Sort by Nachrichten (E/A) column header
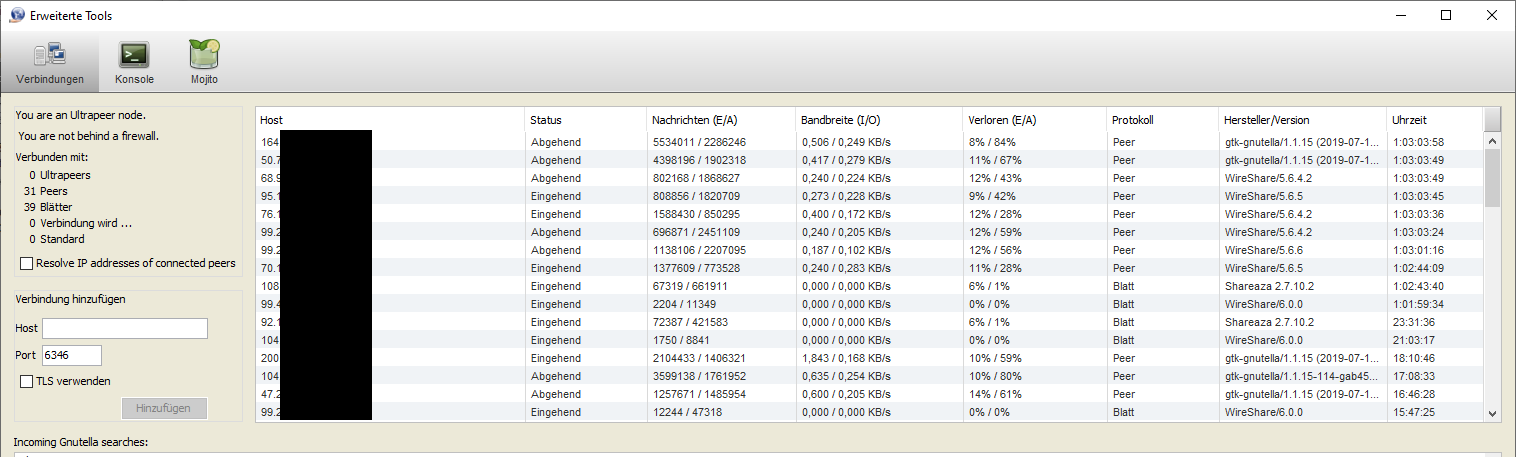 [721, 120]
